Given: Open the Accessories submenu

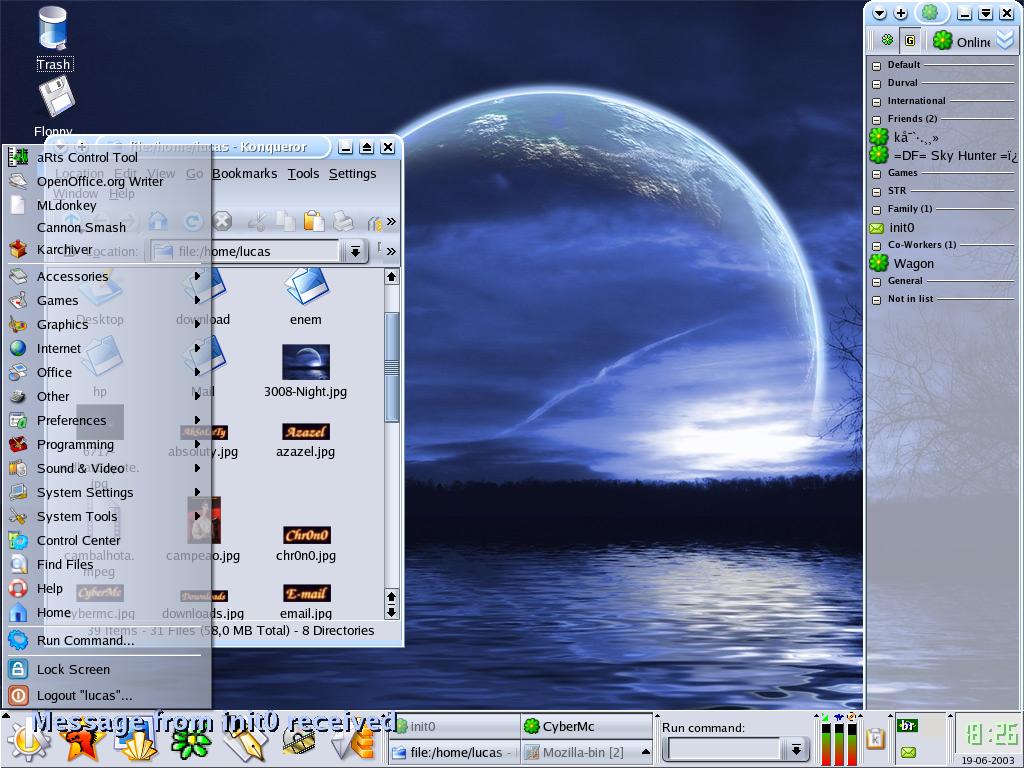Looking at the screenshot, I should [104, 276].
